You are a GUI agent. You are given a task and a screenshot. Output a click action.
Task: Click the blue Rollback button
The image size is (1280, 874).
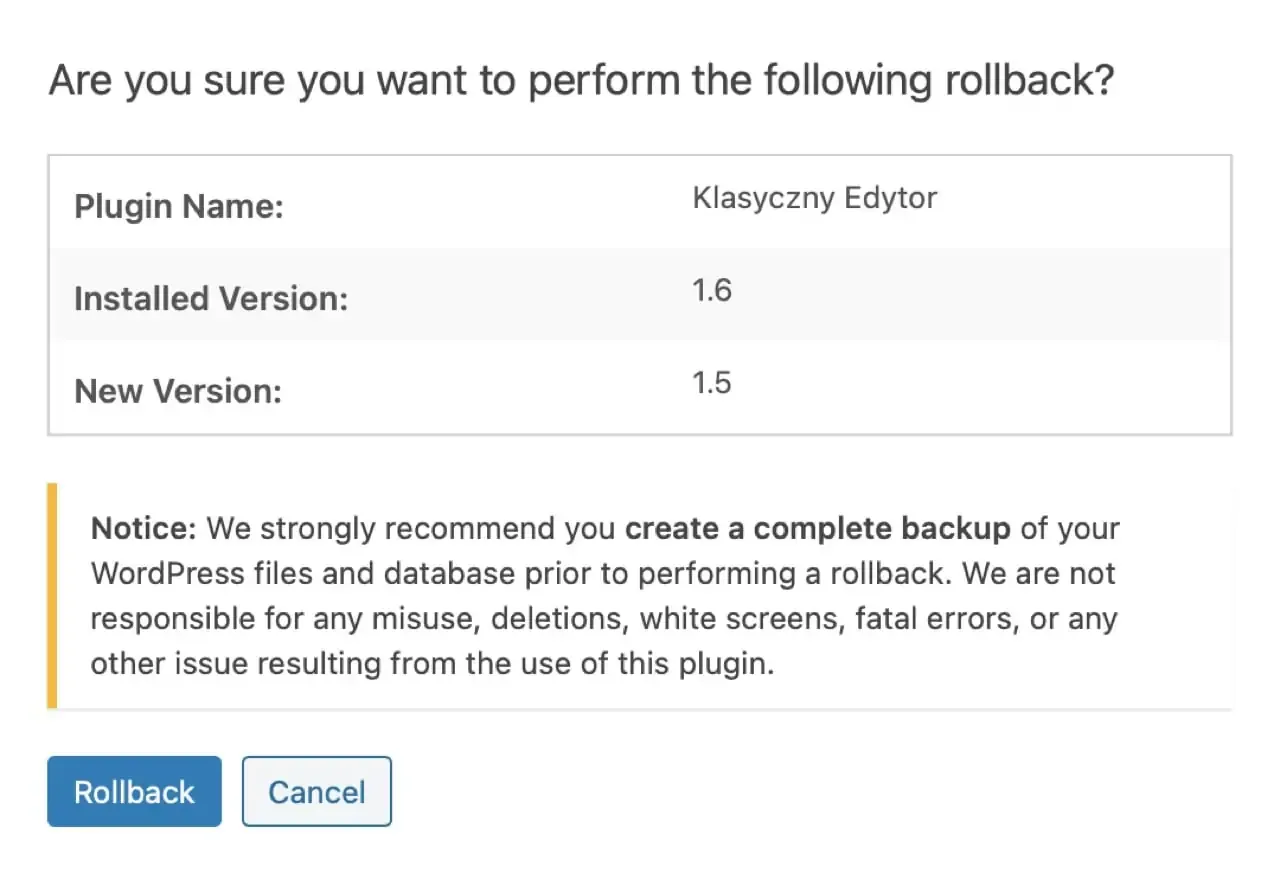(133, 791)
